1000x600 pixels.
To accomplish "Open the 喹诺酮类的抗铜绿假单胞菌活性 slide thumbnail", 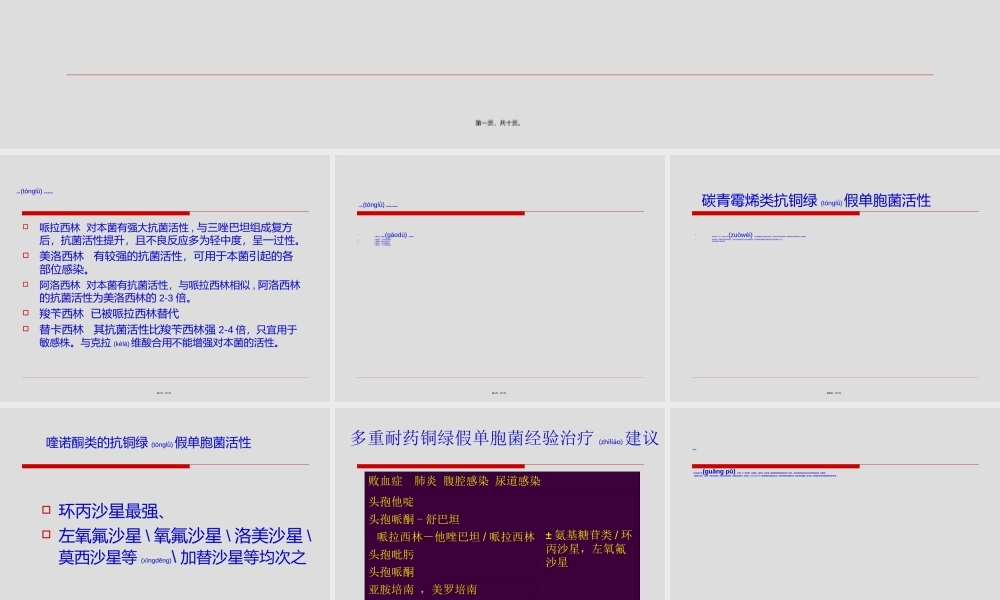I will point(165,504).
